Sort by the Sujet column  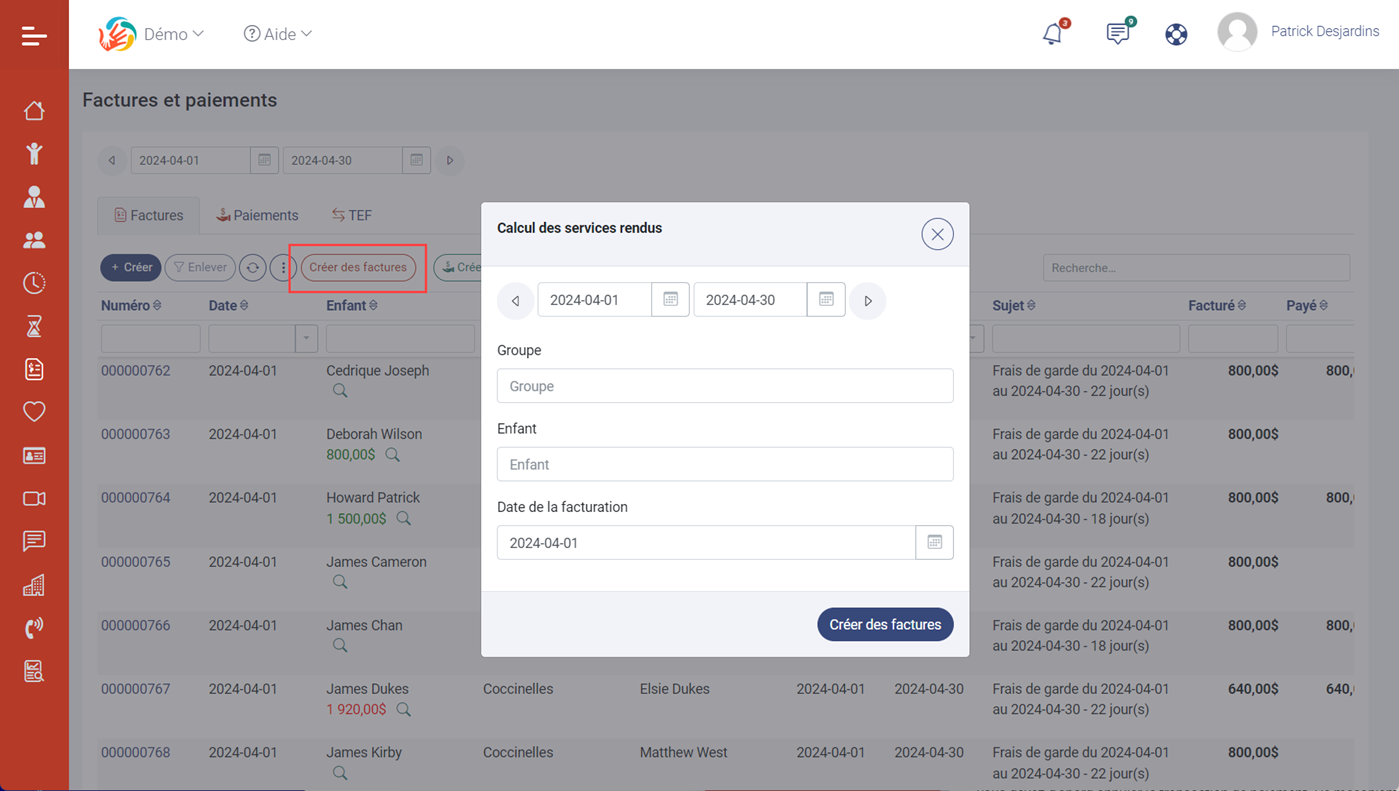coord(1014,305)
